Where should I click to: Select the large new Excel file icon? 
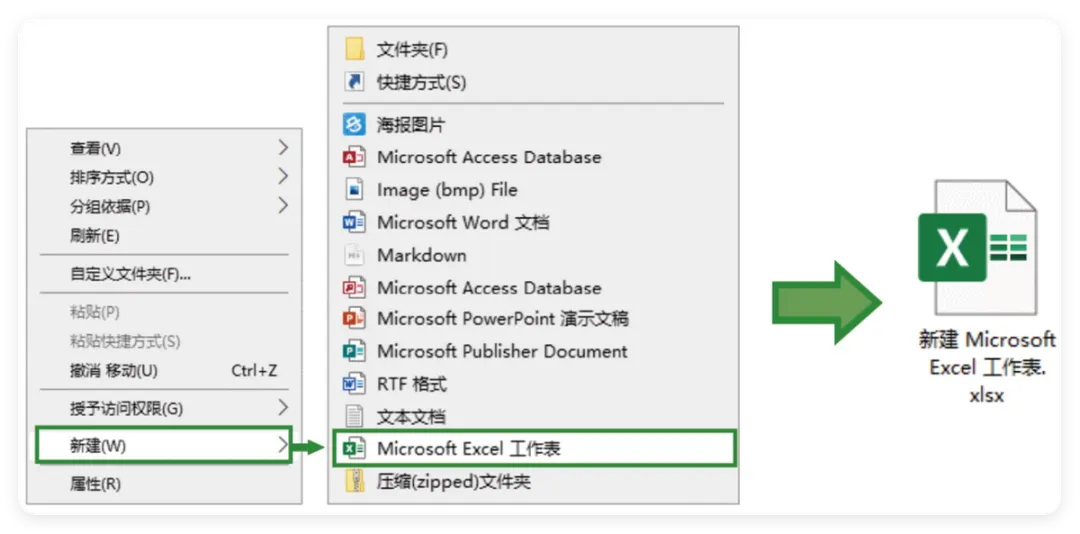pos(978,247)
